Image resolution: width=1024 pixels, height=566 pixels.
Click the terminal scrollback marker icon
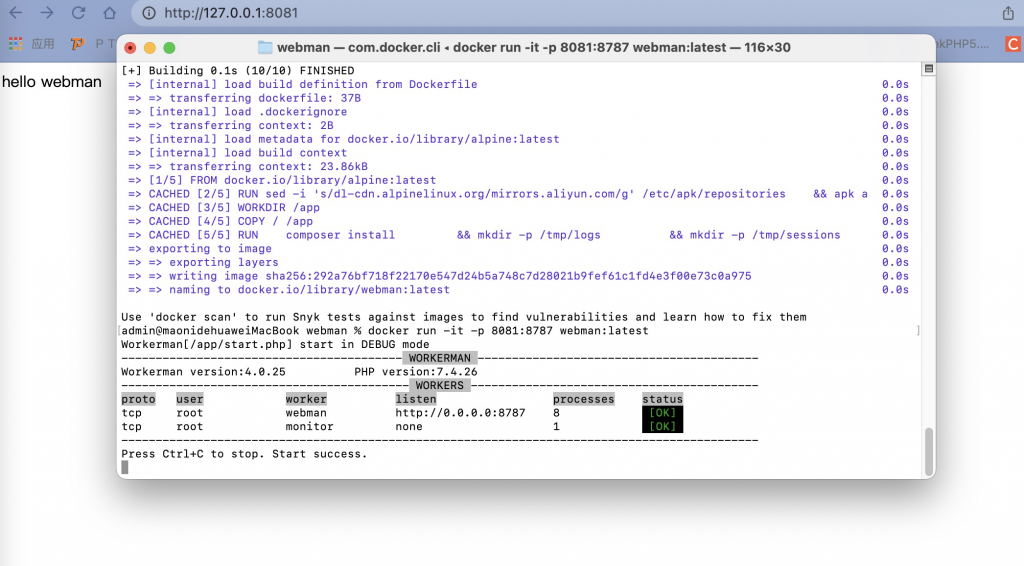(929, 69)
